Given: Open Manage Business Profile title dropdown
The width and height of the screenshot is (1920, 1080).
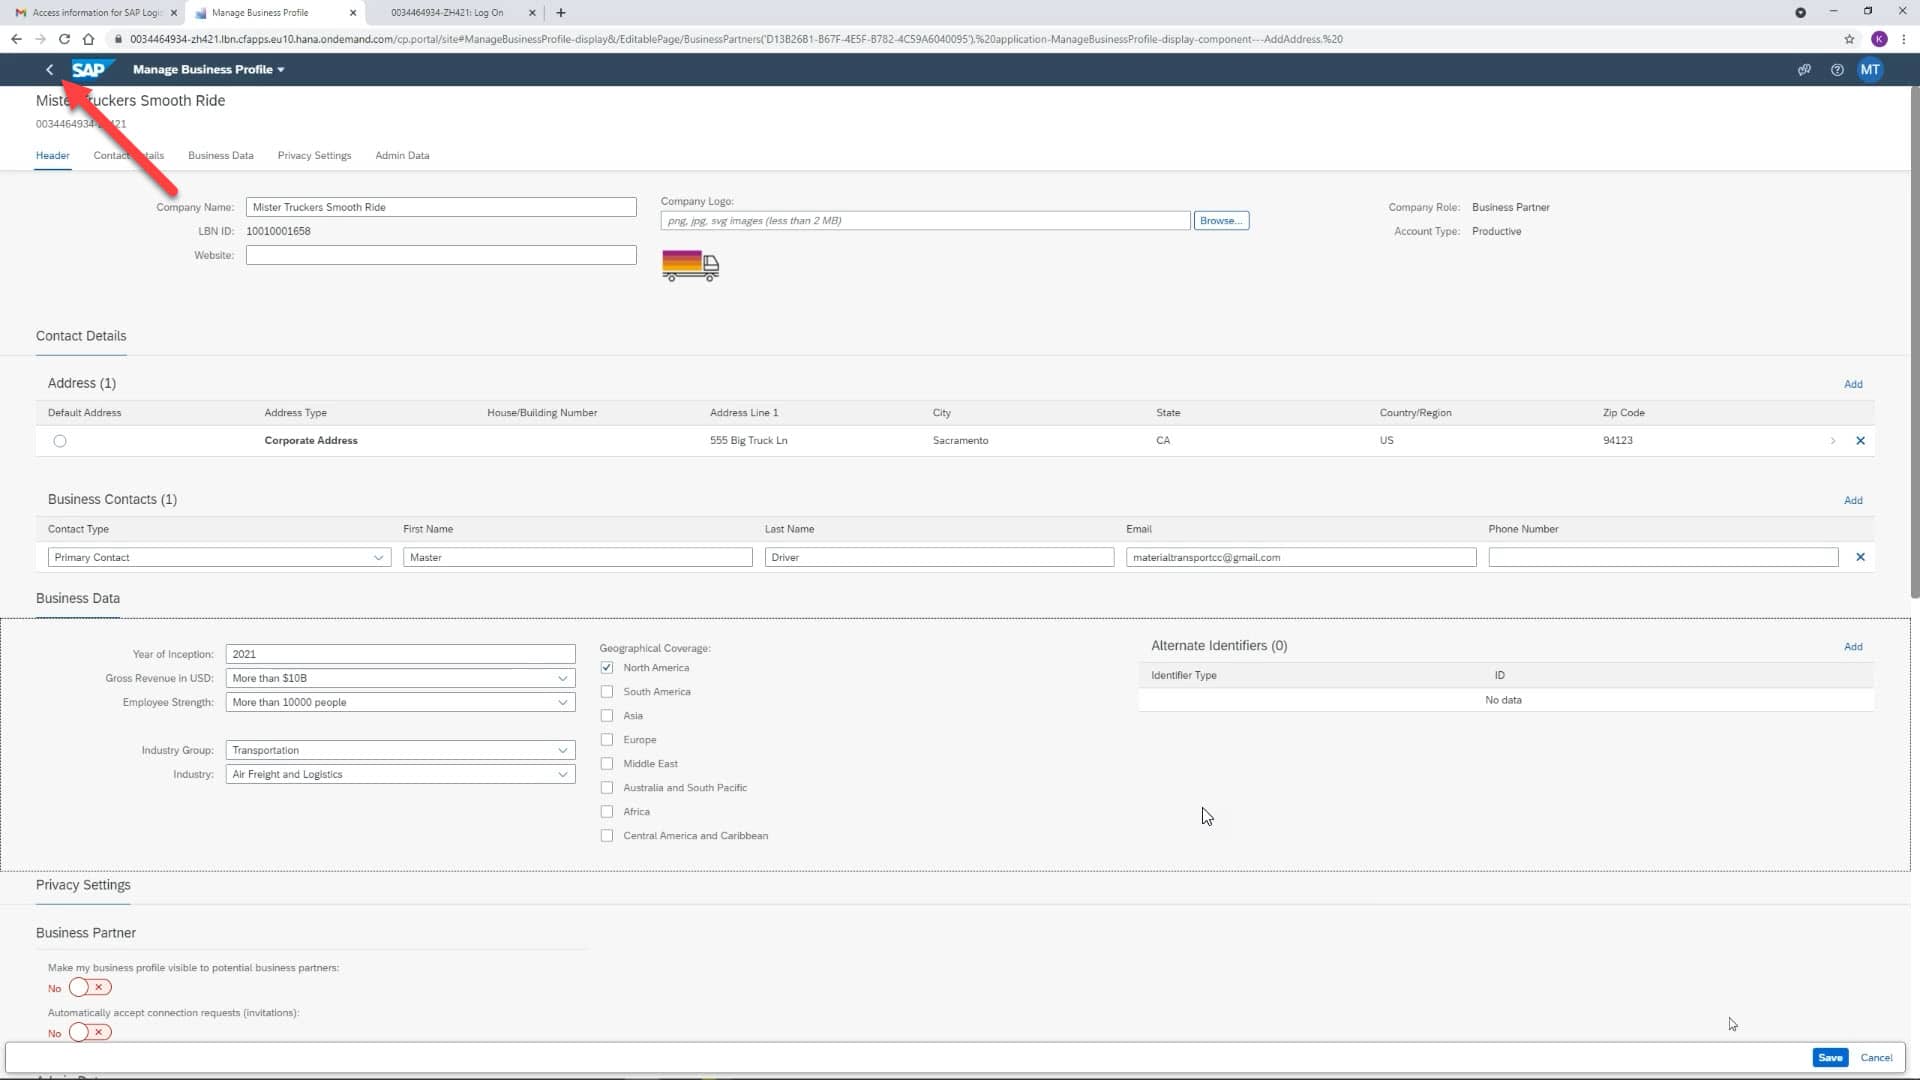Looking at the screenshot, I should [x=209, y=70].
